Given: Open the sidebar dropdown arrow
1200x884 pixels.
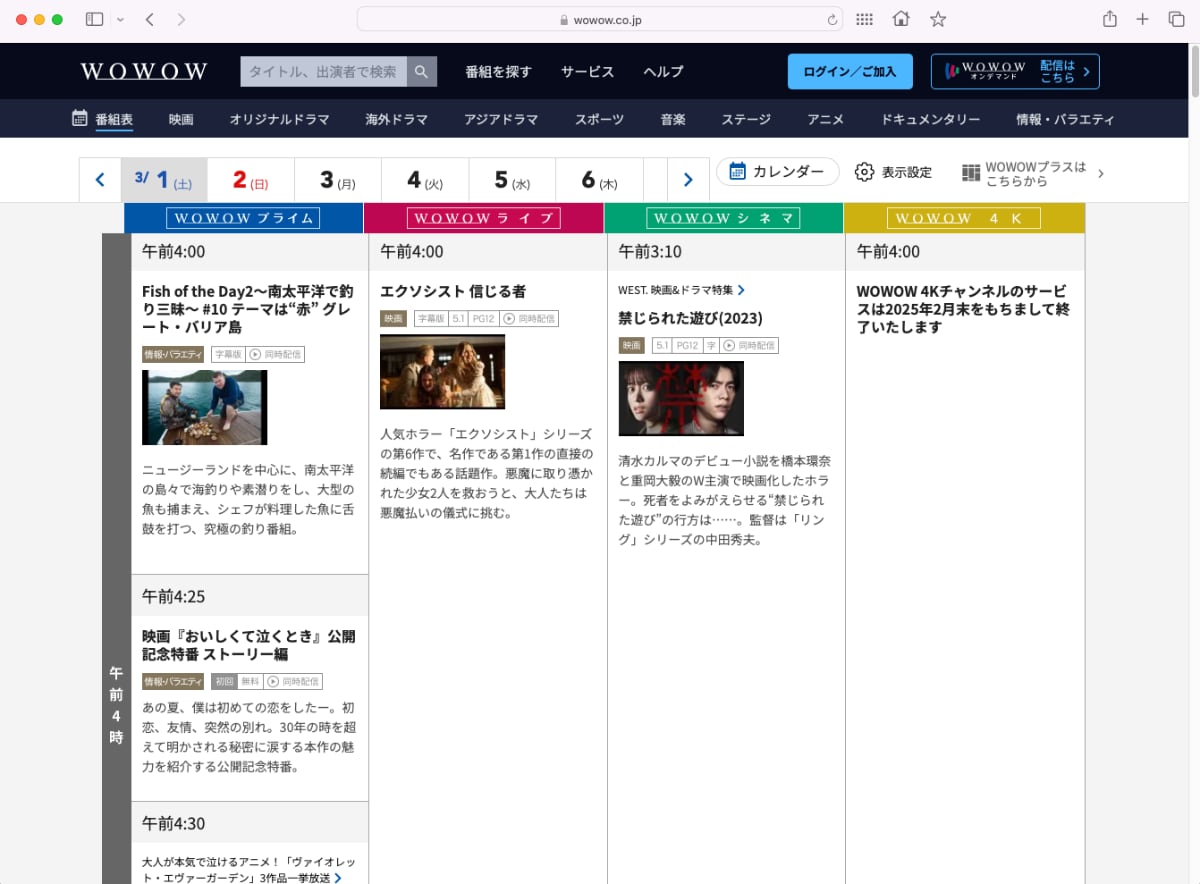Looking at the screenshot, I should tap(119, 18).
